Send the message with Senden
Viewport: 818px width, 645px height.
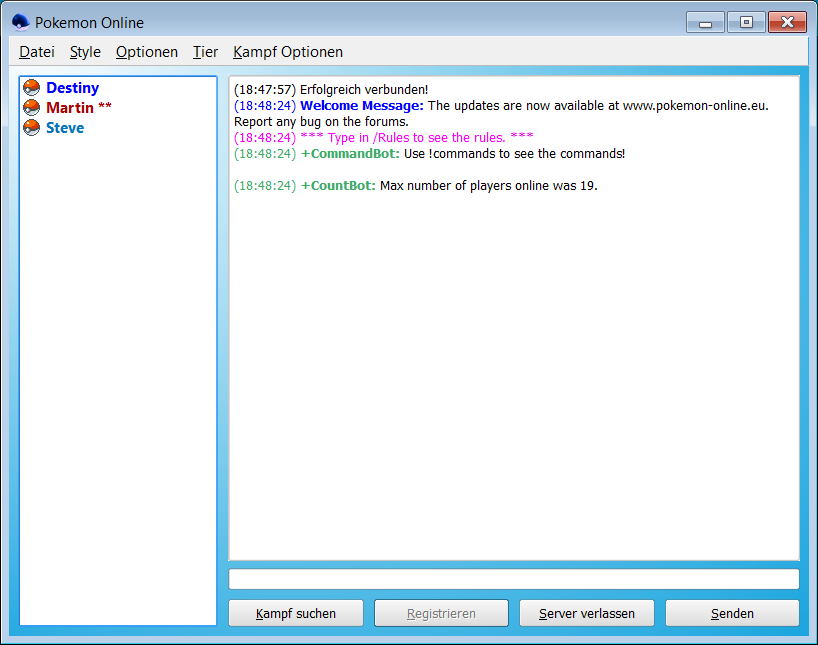732,613
